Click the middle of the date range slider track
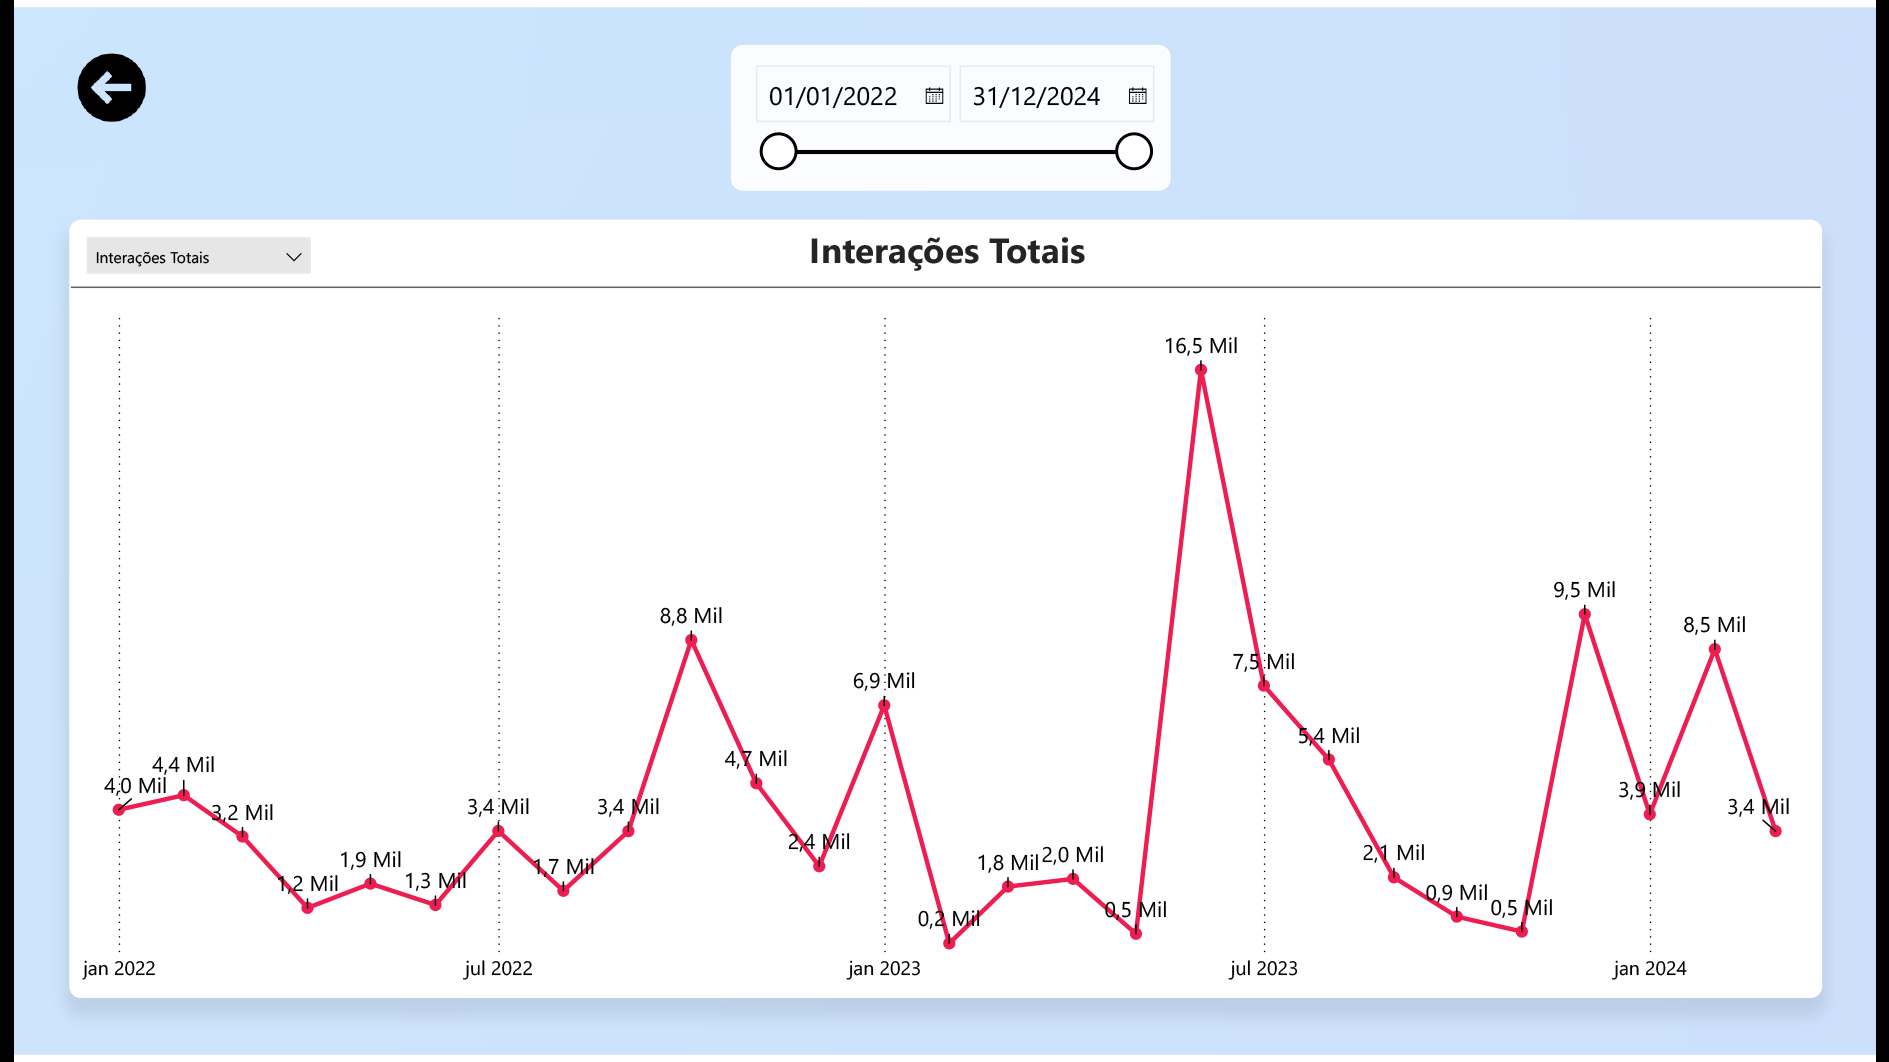Screen dimensions: 1889x1062 click(x=956, y=152)
